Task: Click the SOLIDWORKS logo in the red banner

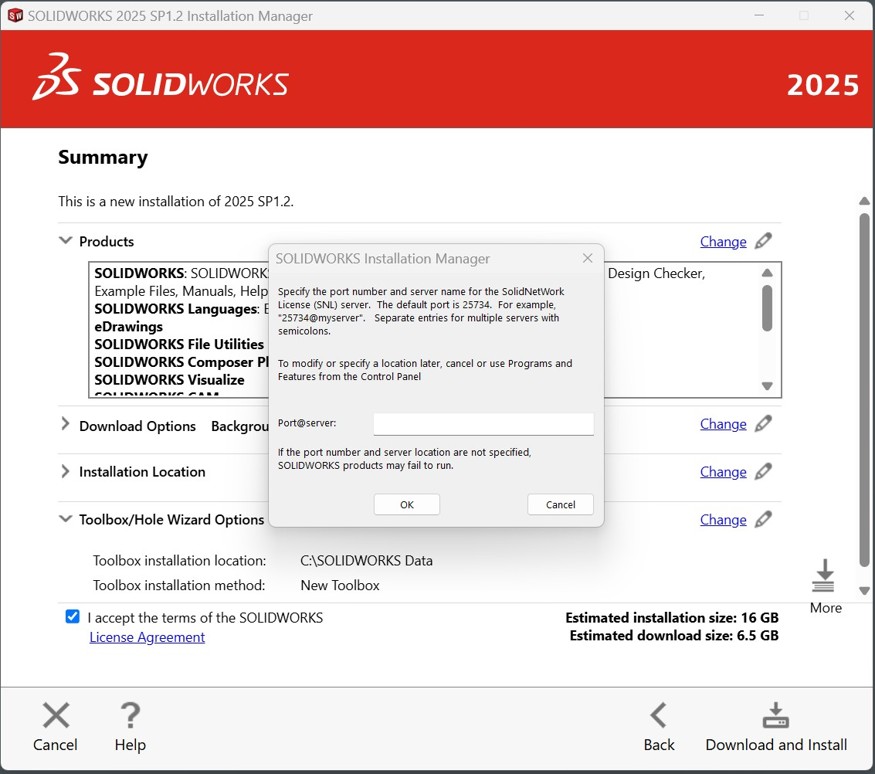Action: [x=160, y=78]
